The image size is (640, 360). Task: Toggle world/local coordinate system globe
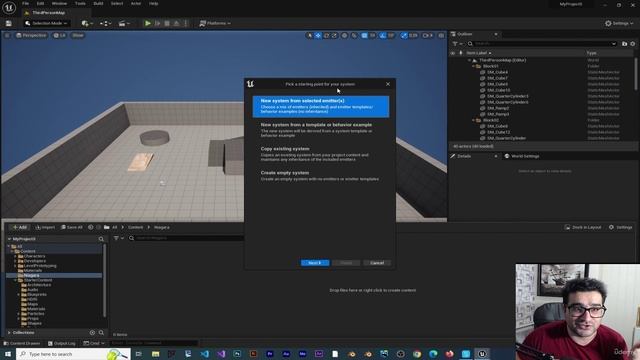344,36
